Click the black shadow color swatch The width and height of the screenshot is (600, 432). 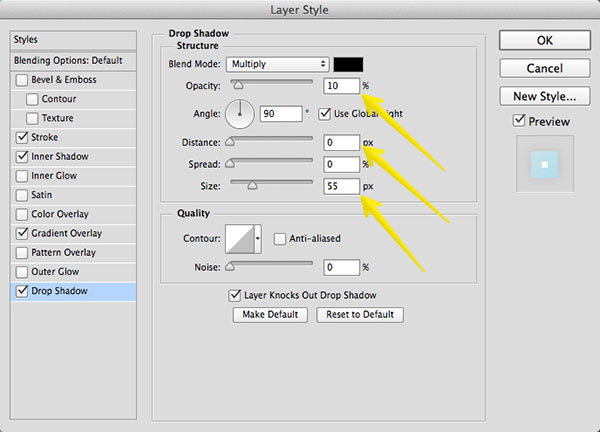click(349, 64)
